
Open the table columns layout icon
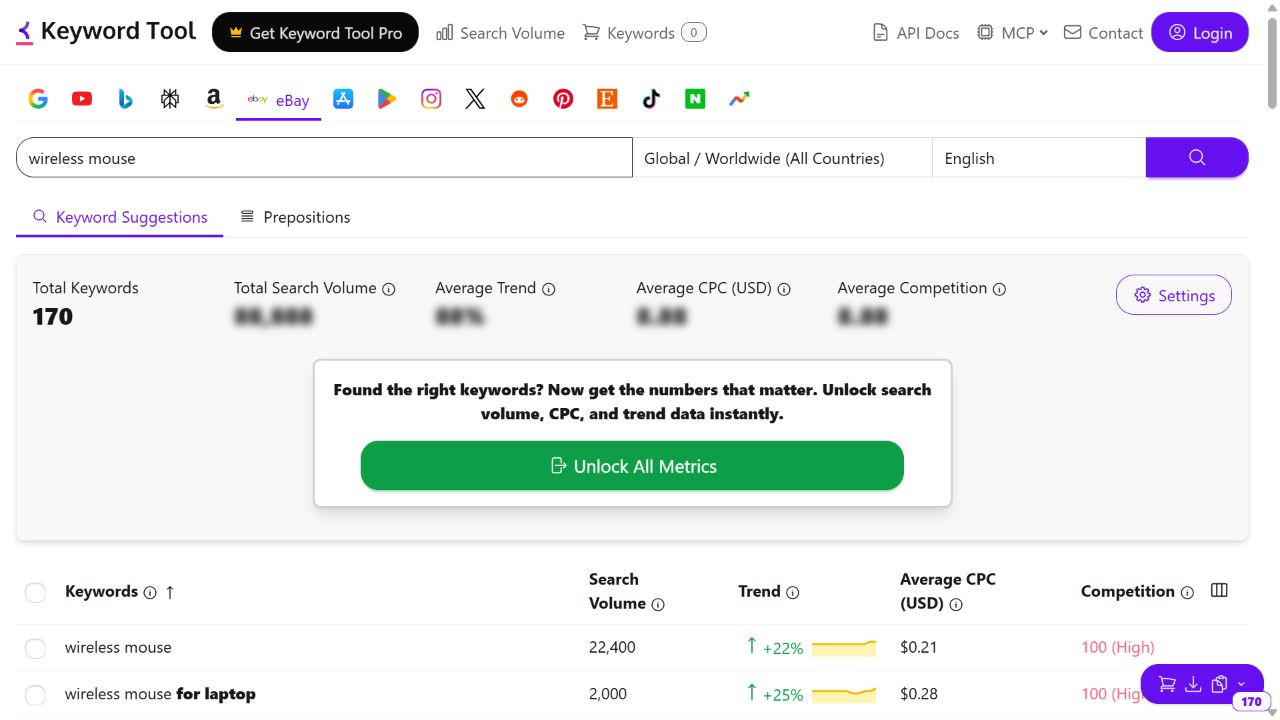1219,590
